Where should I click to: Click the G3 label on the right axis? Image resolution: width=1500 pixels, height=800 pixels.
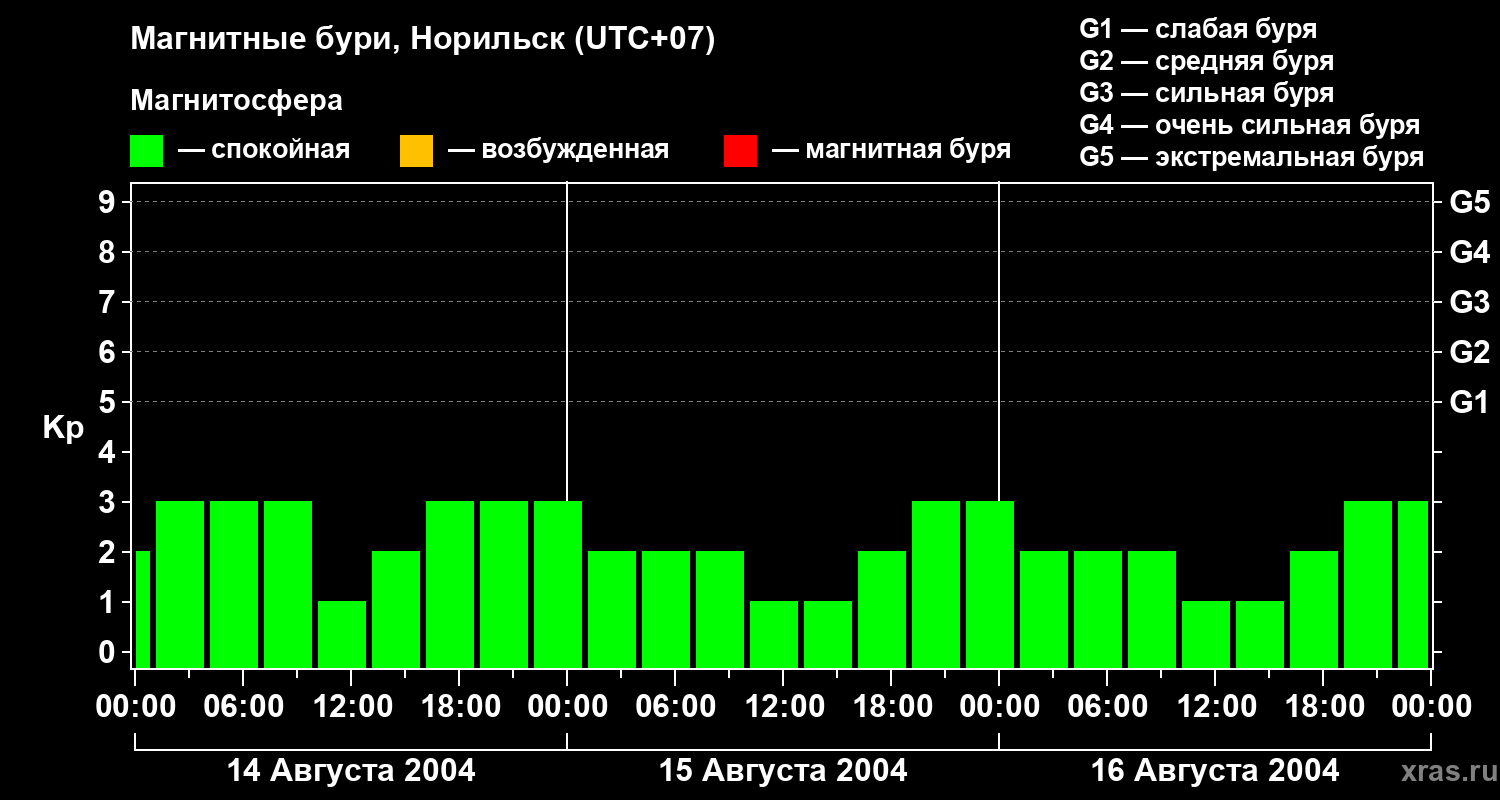pos(1469,302)
